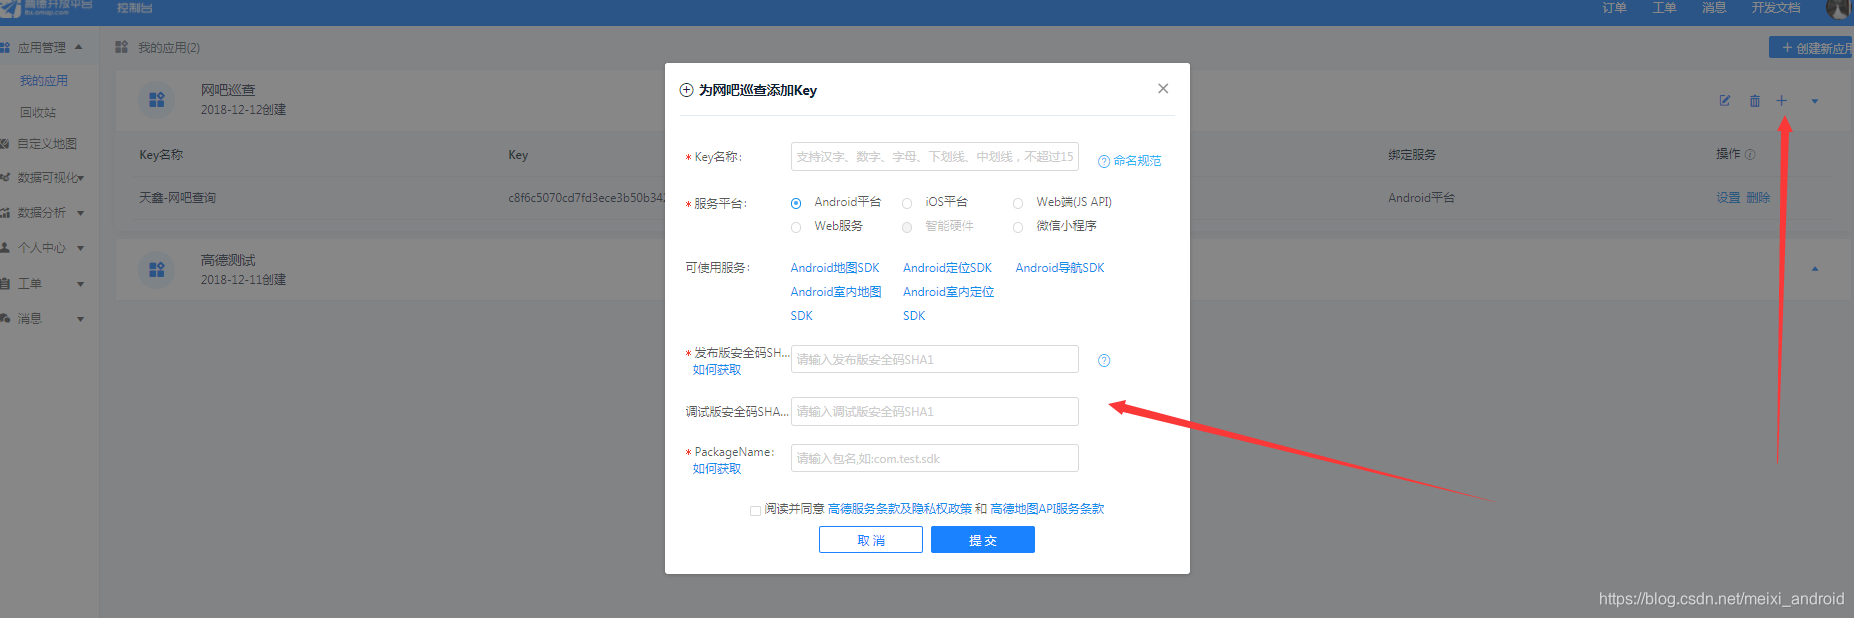Click the 删除 link for 天鑫-网吧查询

tap(1758, 198)
